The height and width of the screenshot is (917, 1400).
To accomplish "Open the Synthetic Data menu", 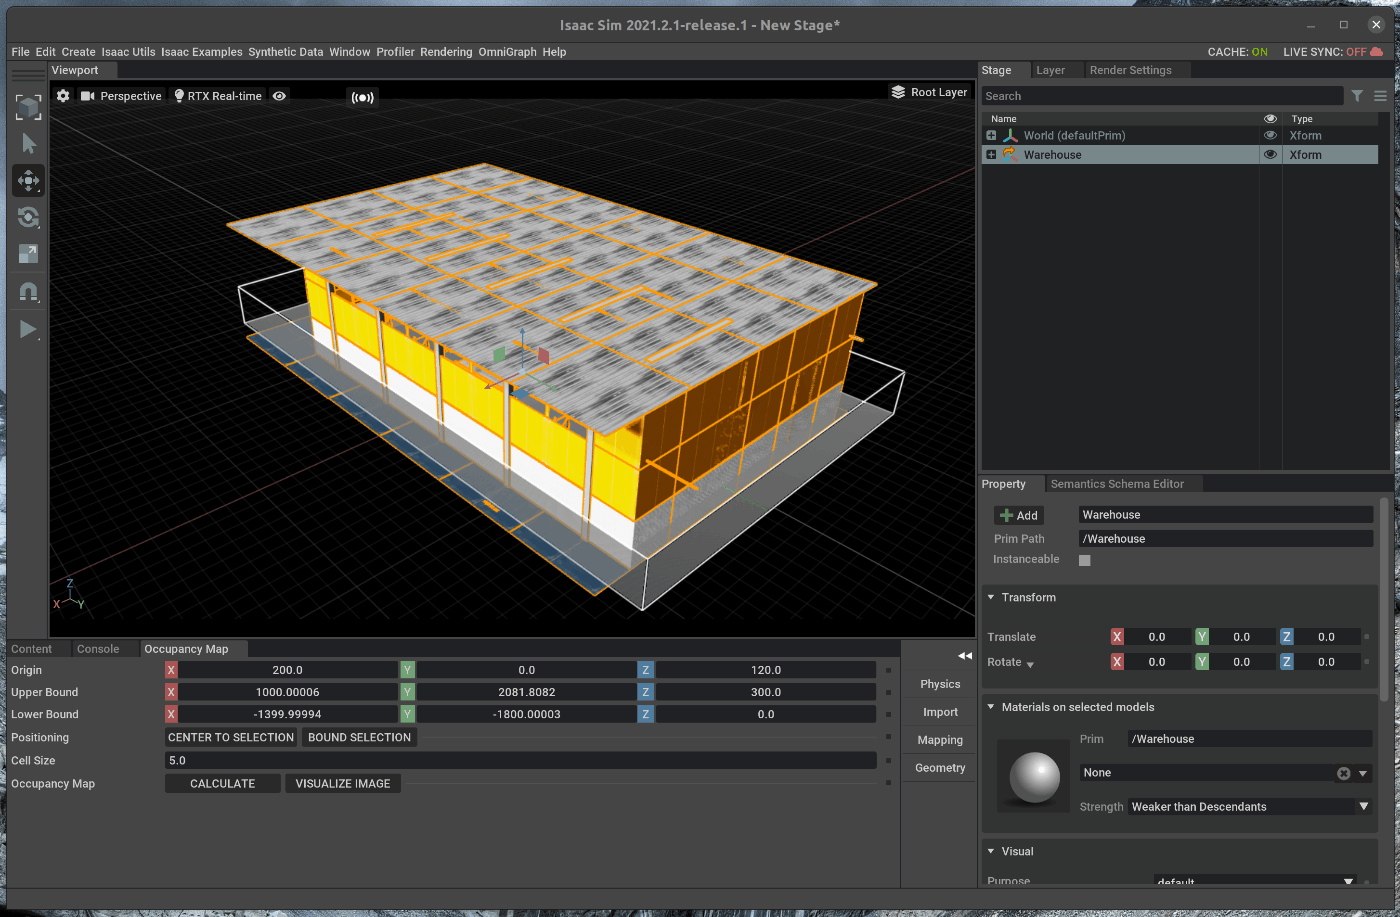I will point(286,52).
